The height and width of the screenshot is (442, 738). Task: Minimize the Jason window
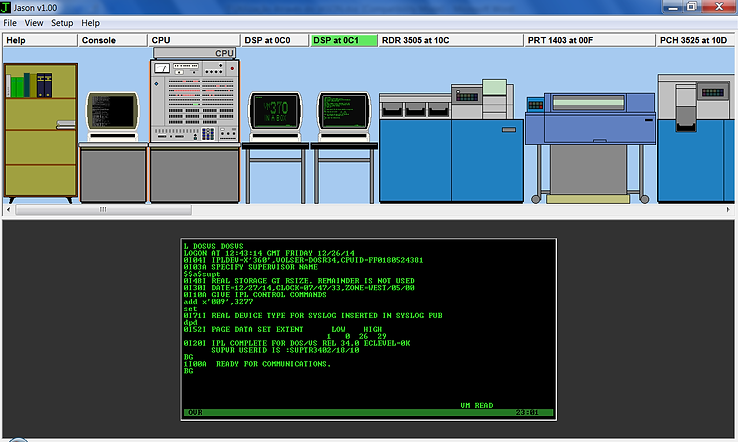[x=674, y=7]
